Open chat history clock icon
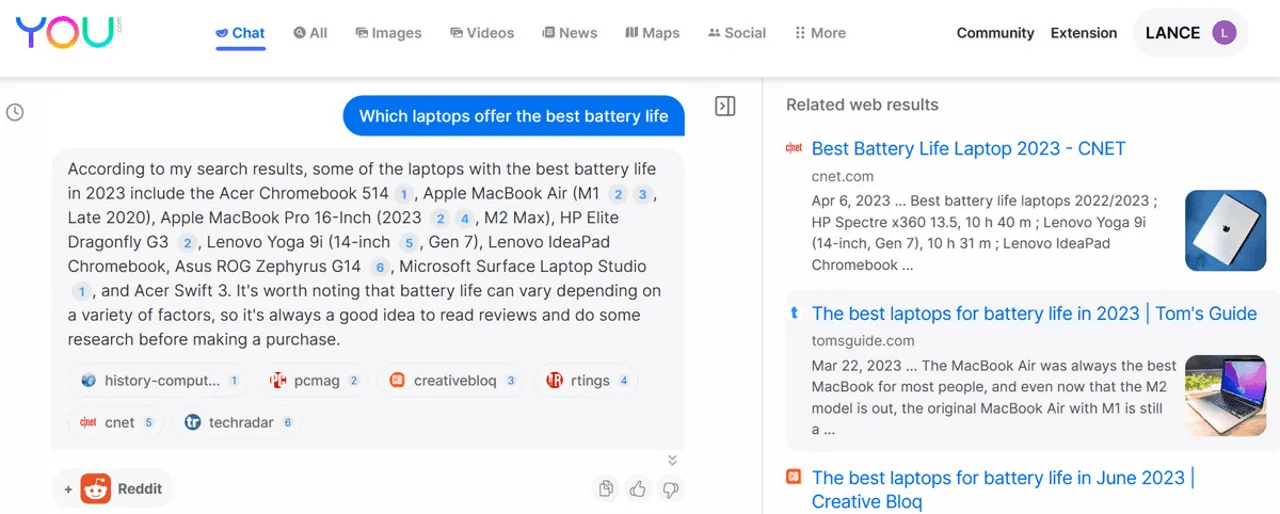 point(15,112)
